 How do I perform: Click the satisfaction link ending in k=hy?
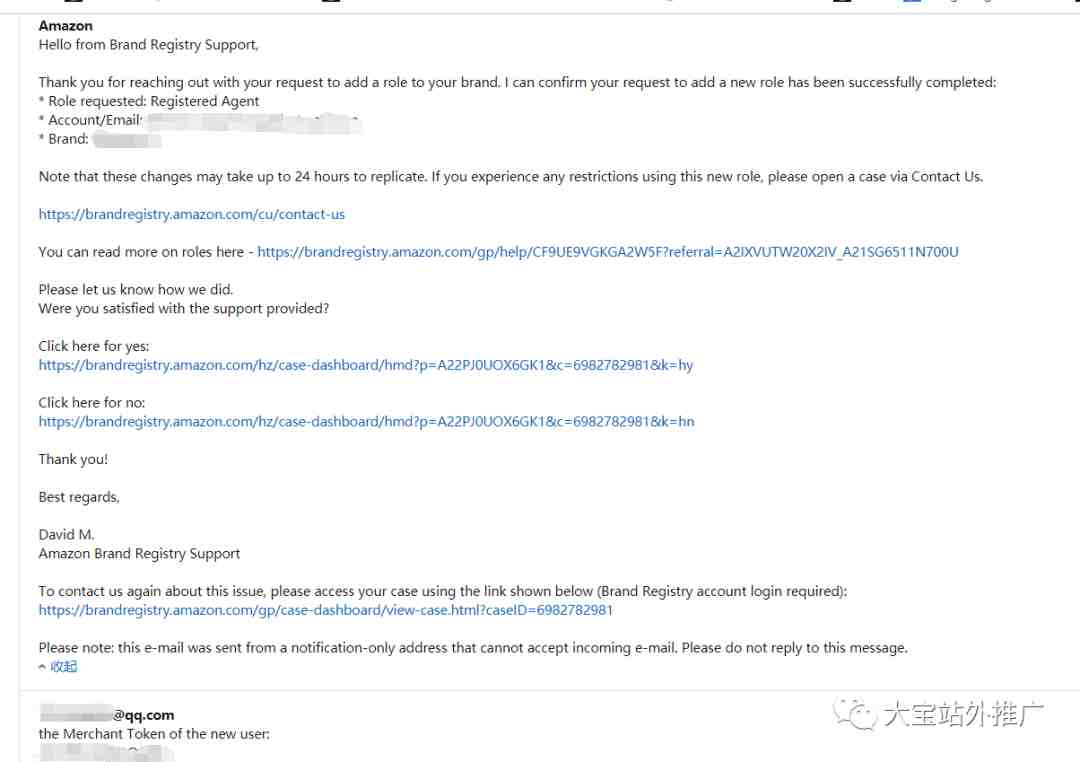[366, 365]
